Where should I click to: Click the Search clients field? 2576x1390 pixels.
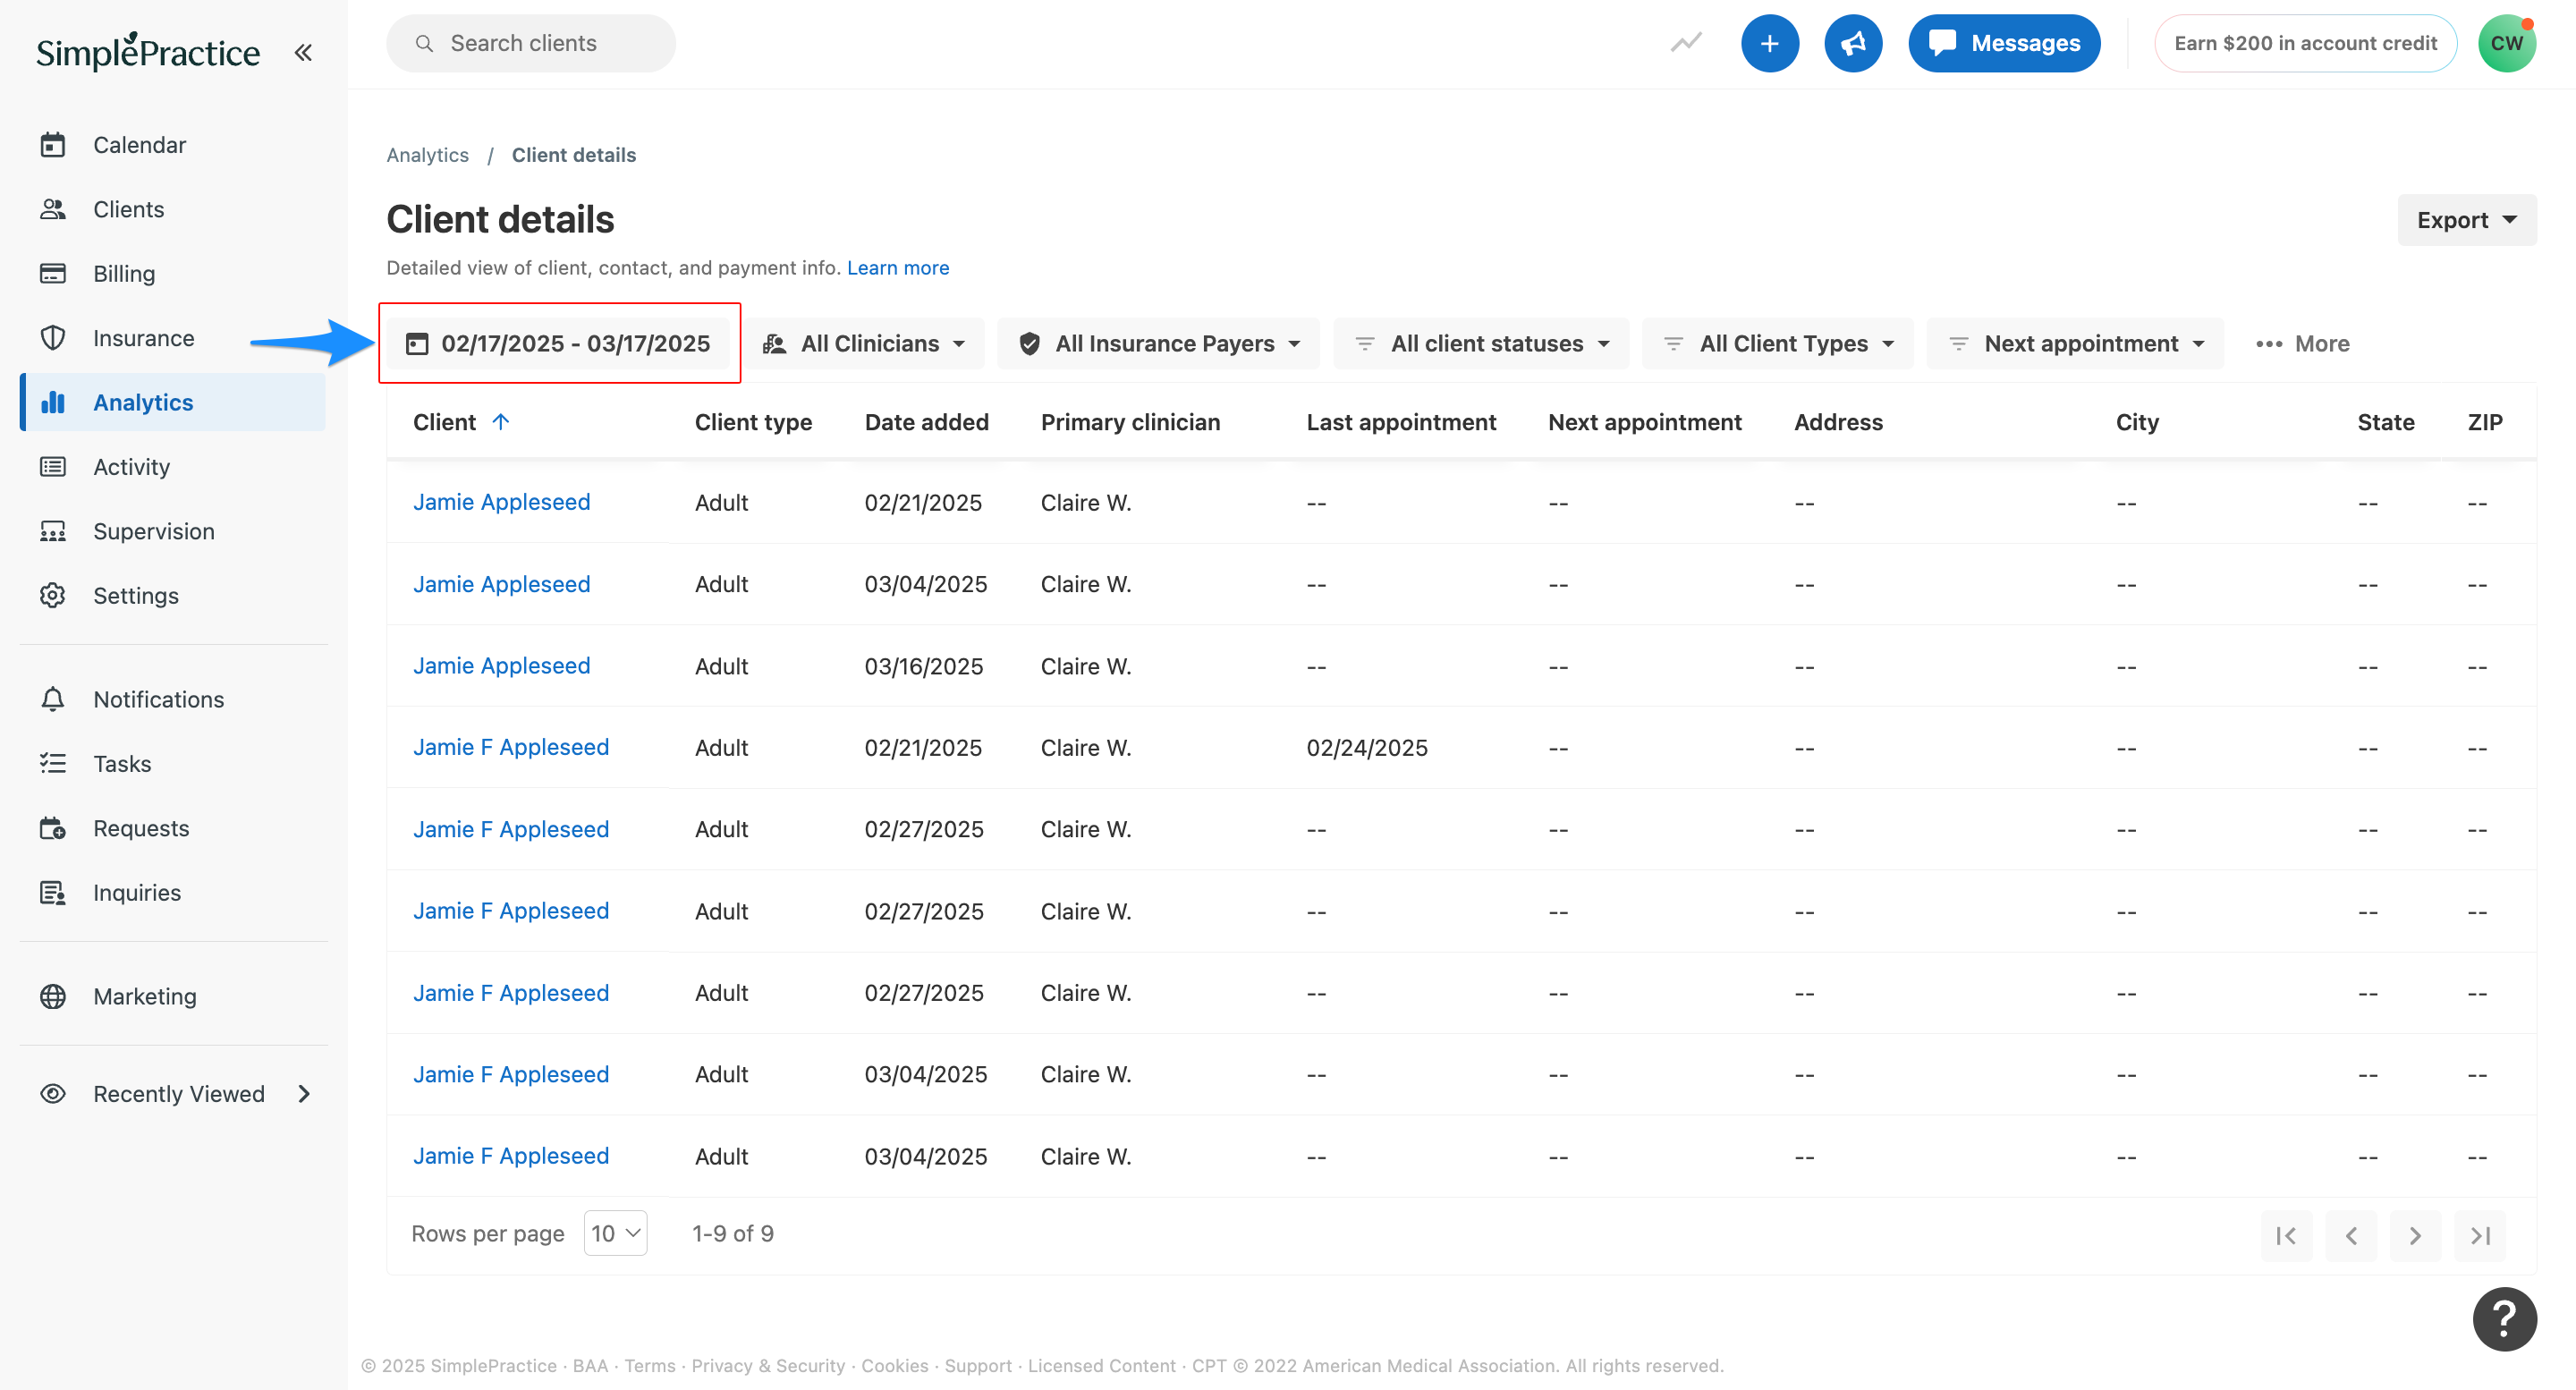click(531, 43)
